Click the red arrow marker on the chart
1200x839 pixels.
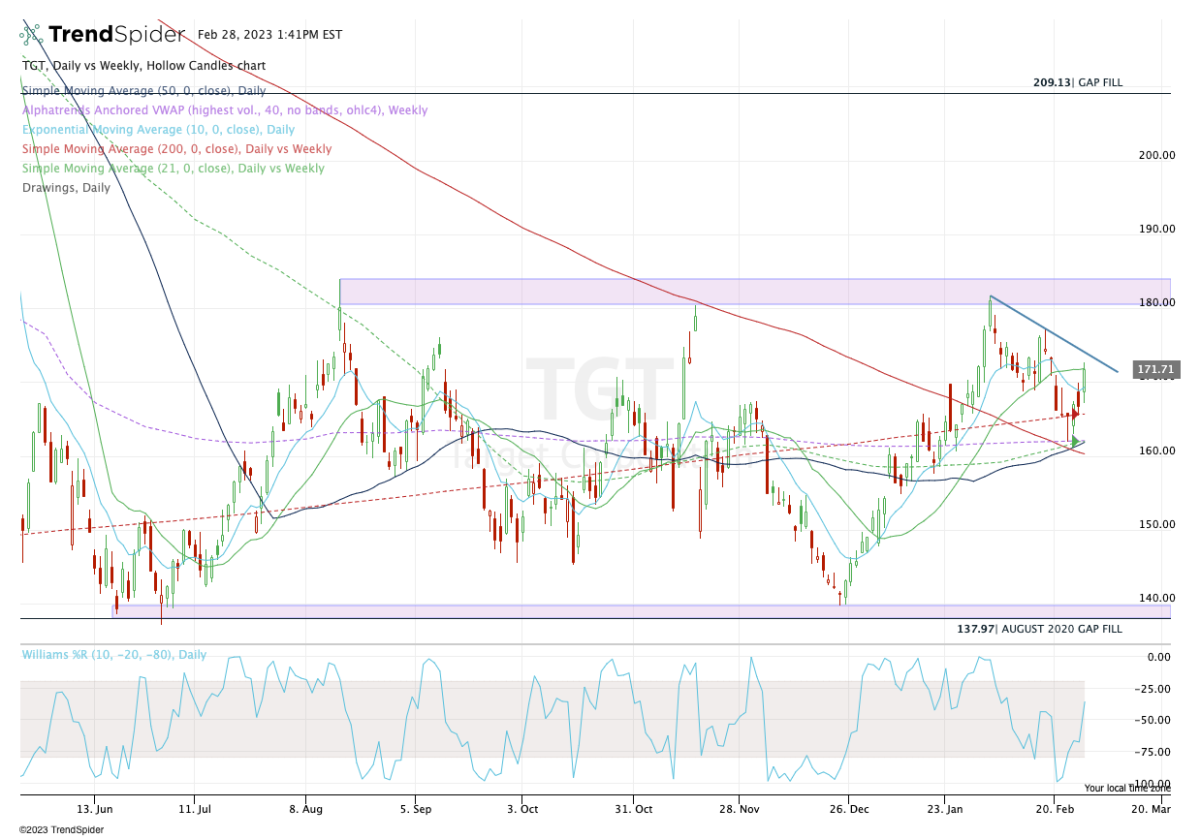1075,414
